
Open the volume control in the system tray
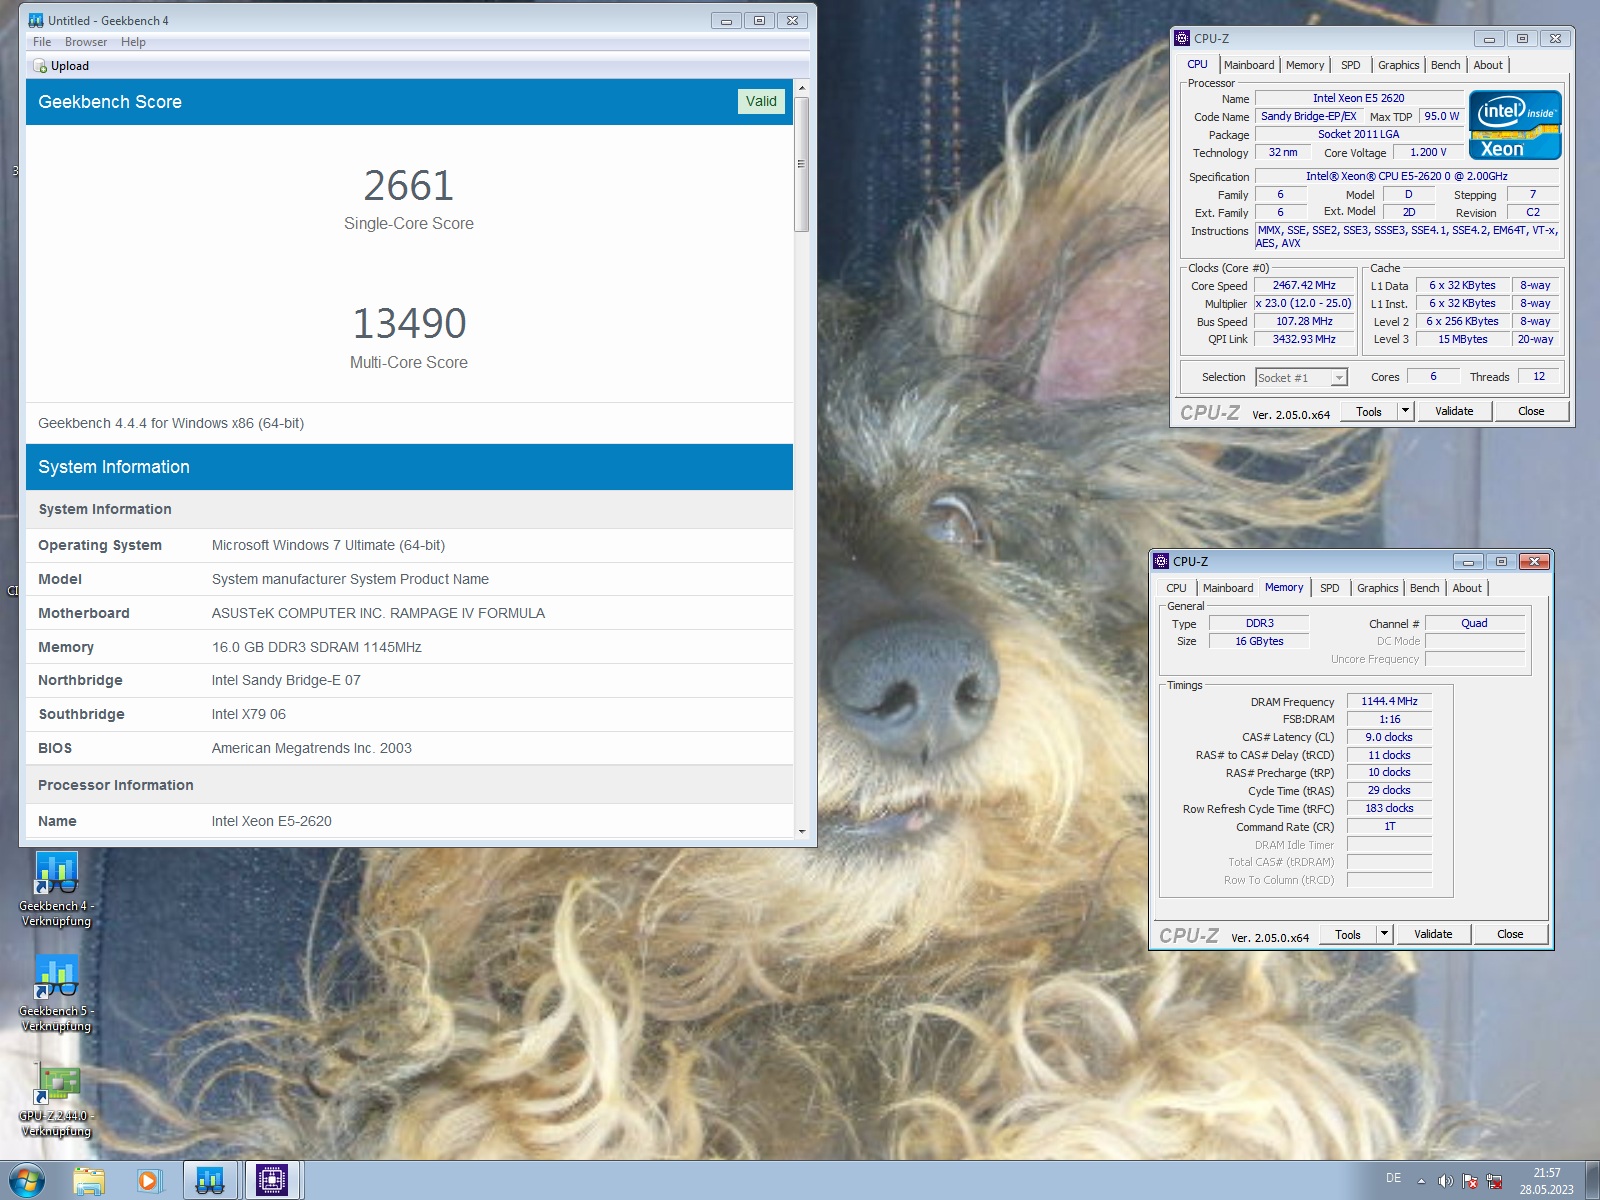coord(1445,1181)
